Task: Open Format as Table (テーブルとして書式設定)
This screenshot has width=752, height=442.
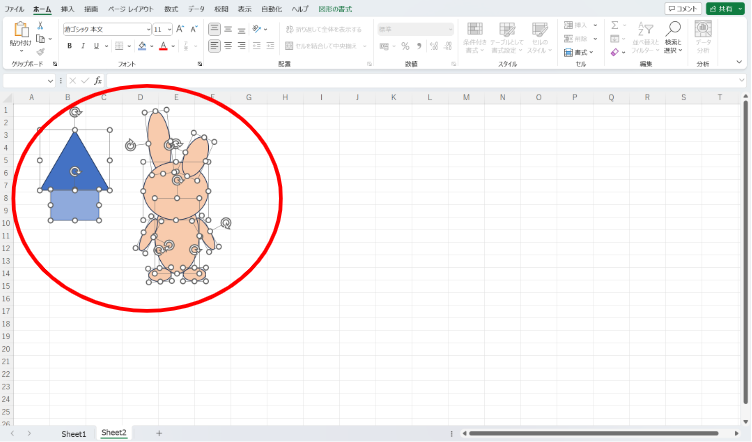Action: click(507, 37)
